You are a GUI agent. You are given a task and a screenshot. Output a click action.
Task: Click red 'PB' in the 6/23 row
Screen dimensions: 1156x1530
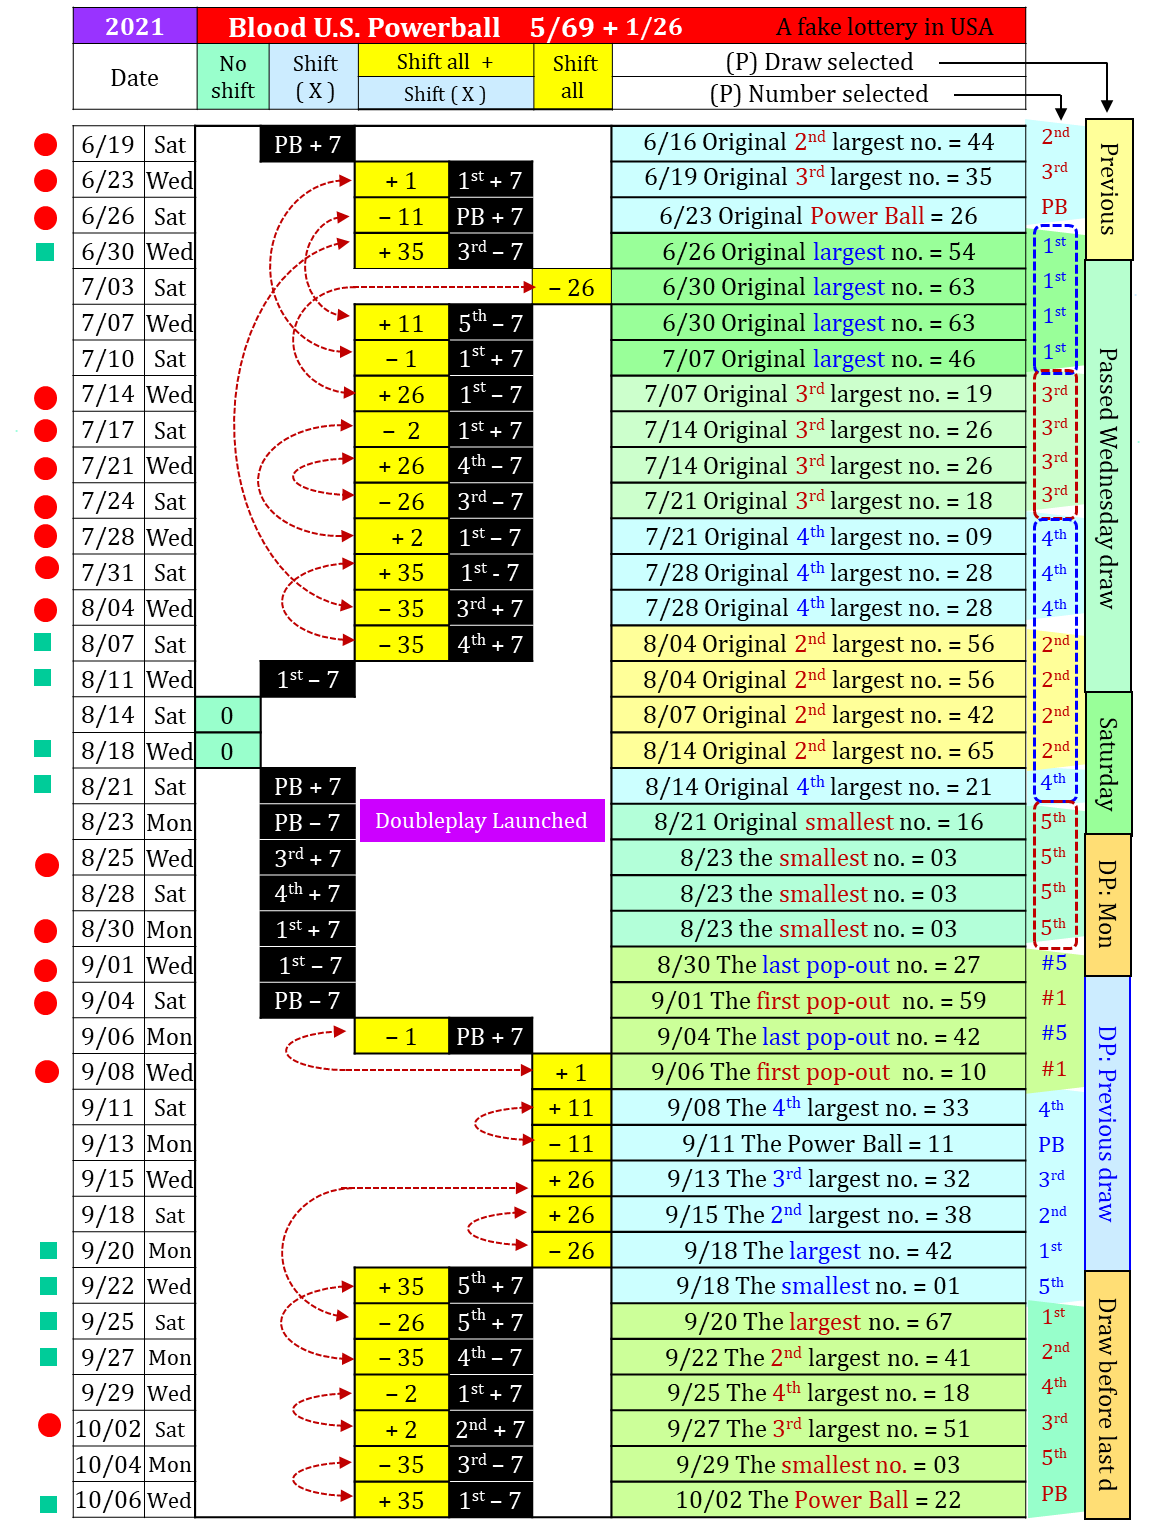(1054, 207)
